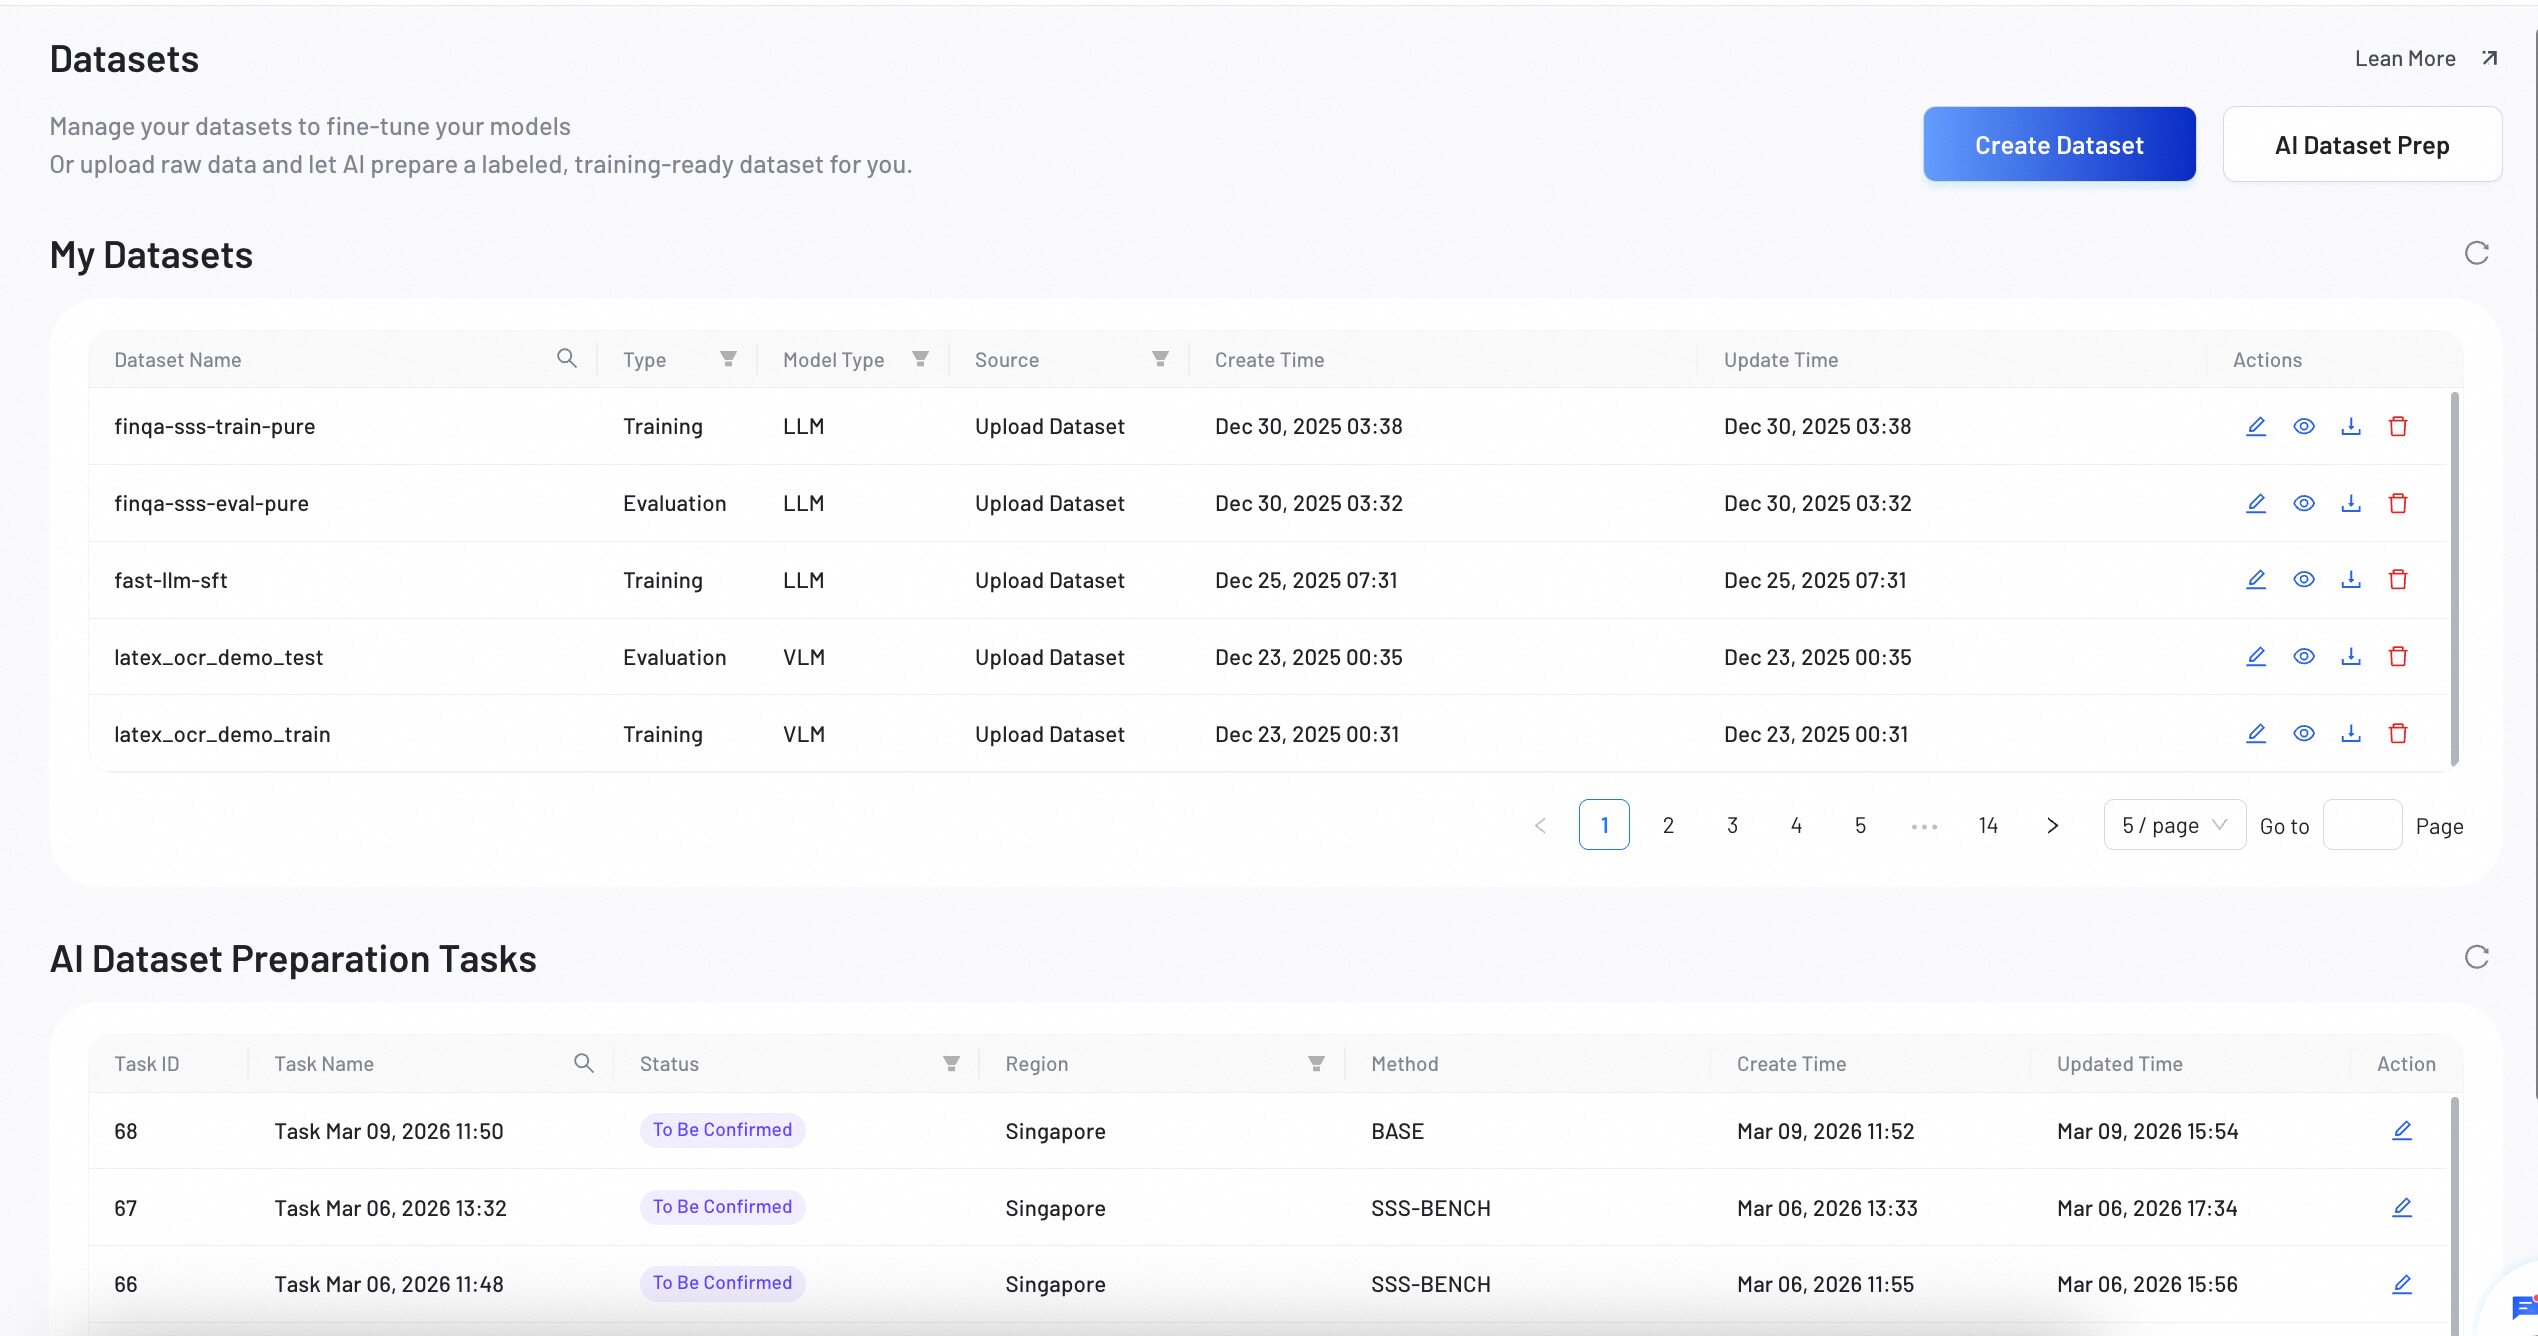Viewport: 2538px width, 1336px height.
Task: Go to datasets page 5
Action: click(1860, 825)
